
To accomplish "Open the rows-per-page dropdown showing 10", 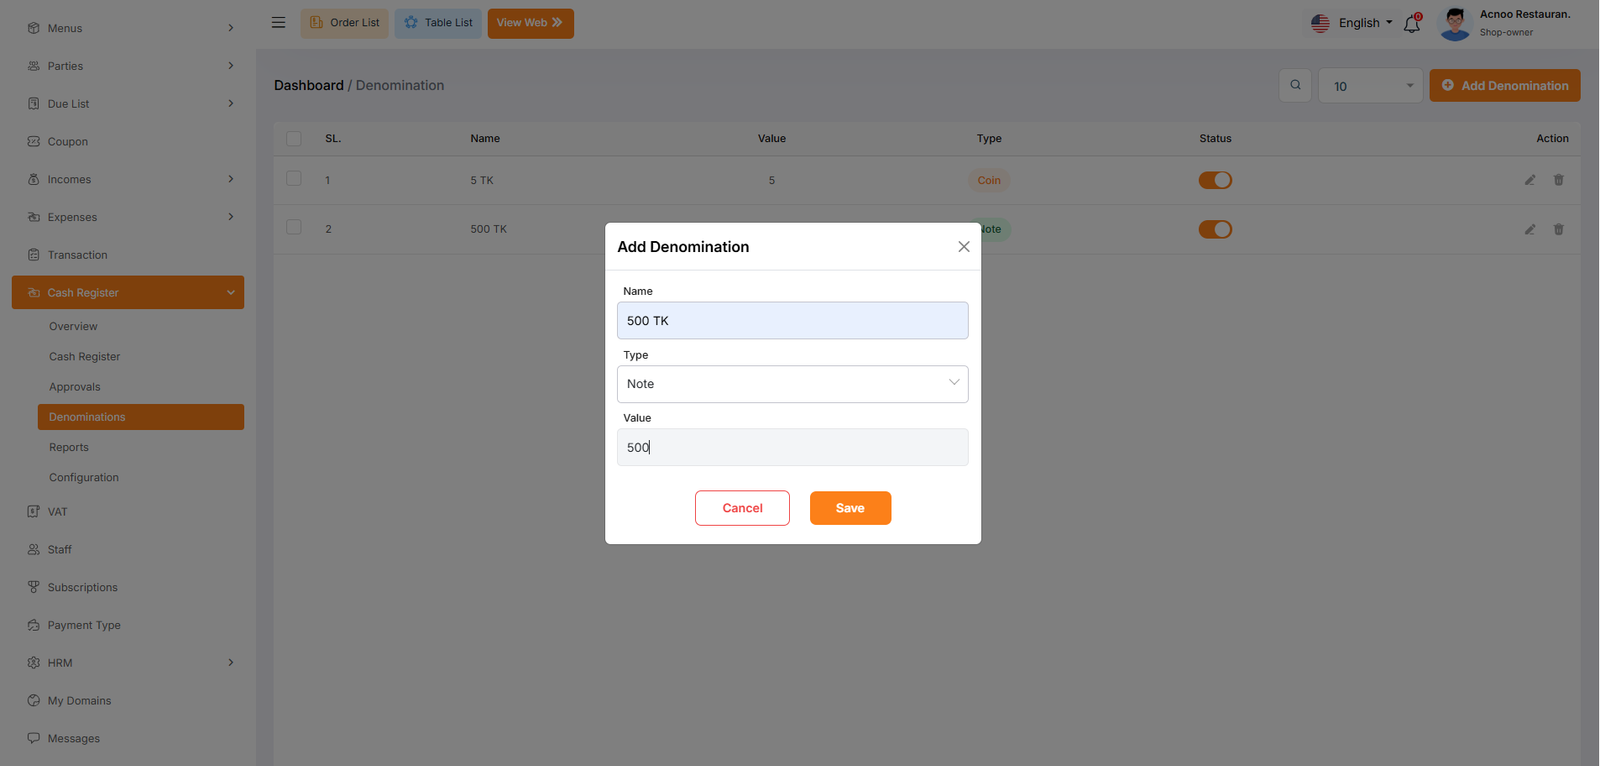I will pos(1370,86).
